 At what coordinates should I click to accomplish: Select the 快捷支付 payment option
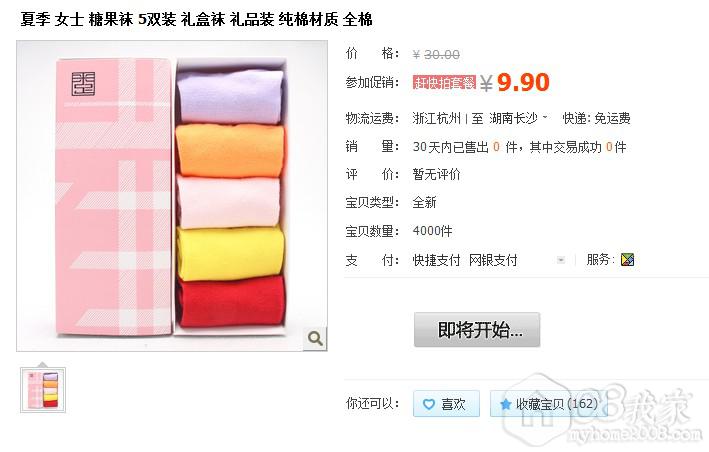tap(436, 260)
